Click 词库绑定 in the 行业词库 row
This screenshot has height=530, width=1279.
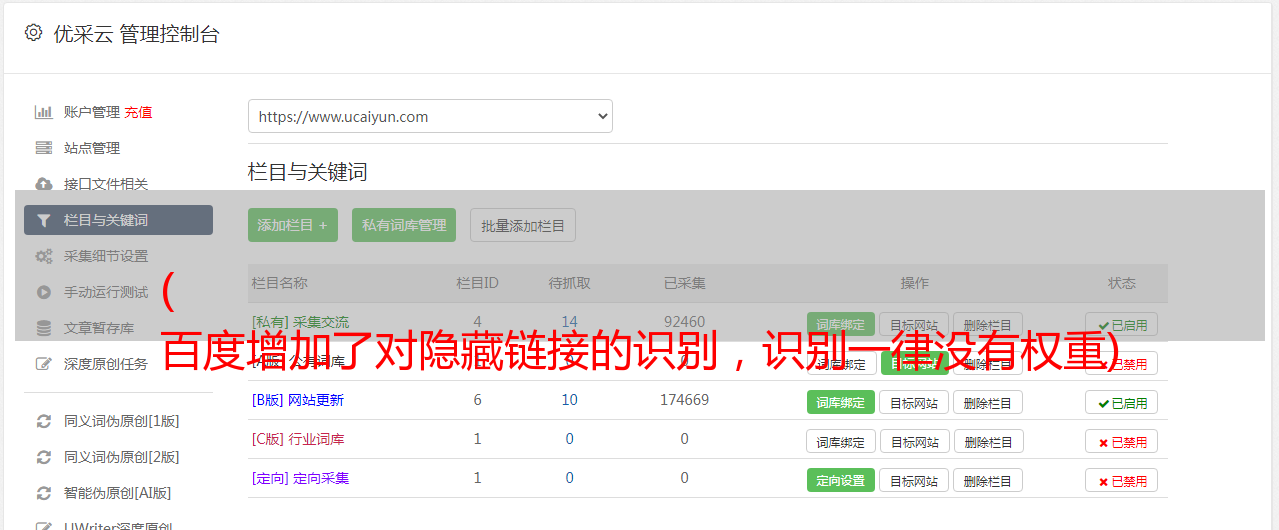point(841,441)
